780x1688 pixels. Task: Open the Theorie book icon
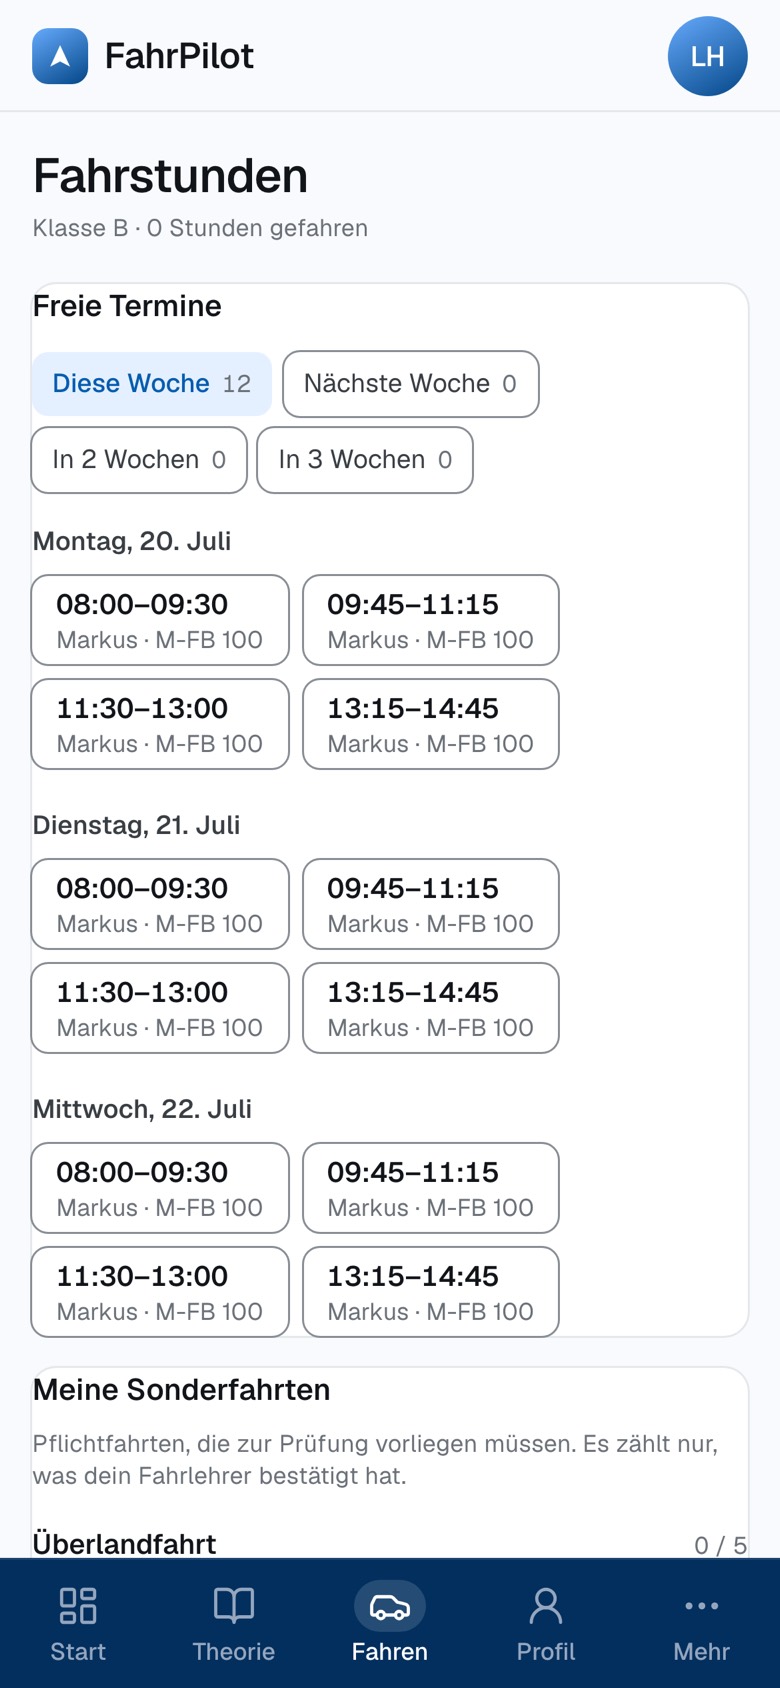pos(234,1605)
